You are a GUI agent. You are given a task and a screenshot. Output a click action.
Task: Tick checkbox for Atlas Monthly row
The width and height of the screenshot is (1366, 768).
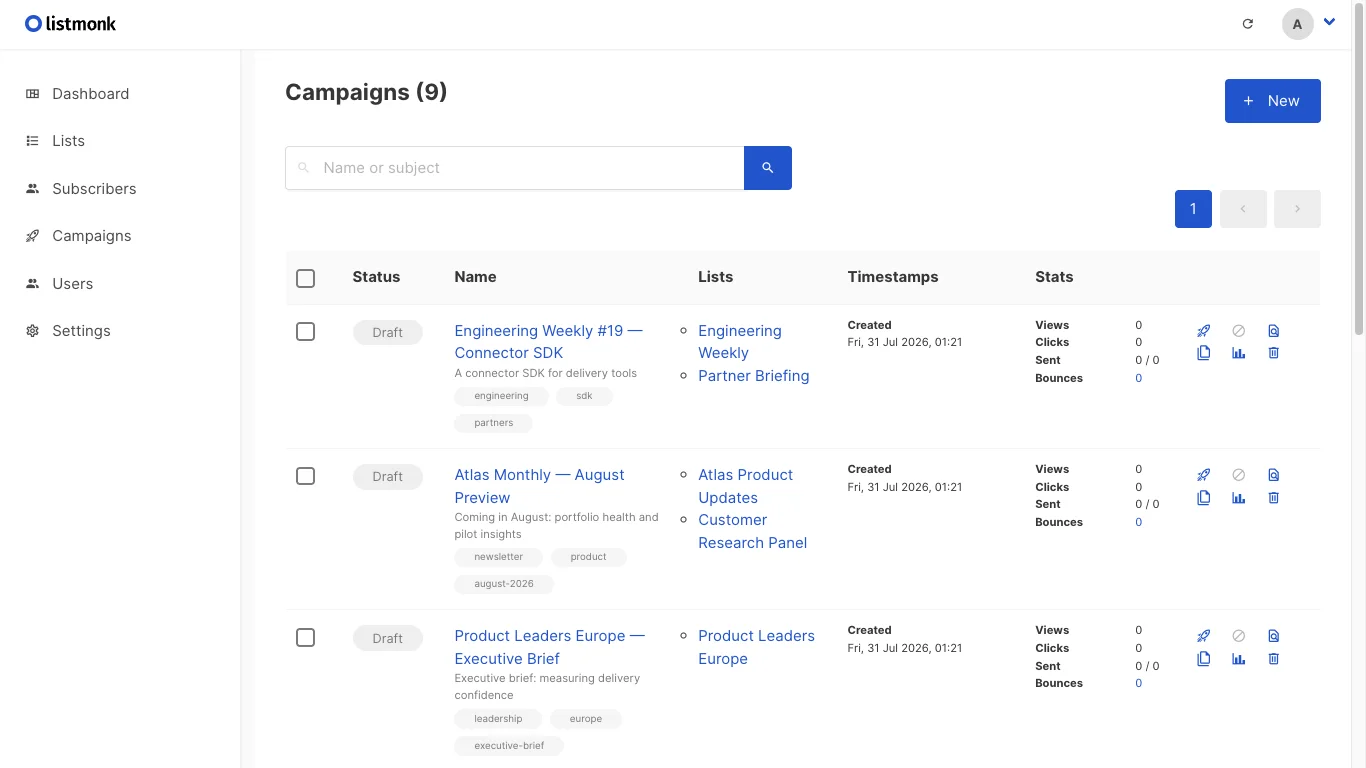tap(306, 476)
